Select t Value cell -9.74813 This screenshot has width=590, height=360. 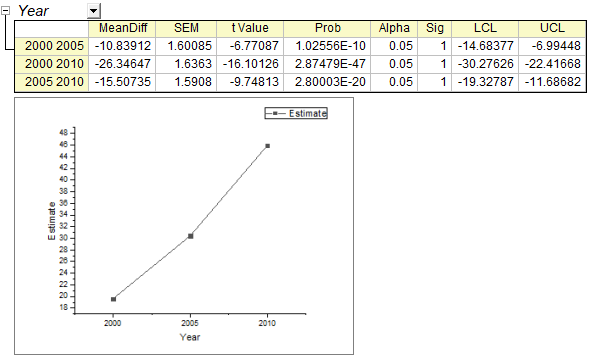pyautogui.click(x=250, y=82)
